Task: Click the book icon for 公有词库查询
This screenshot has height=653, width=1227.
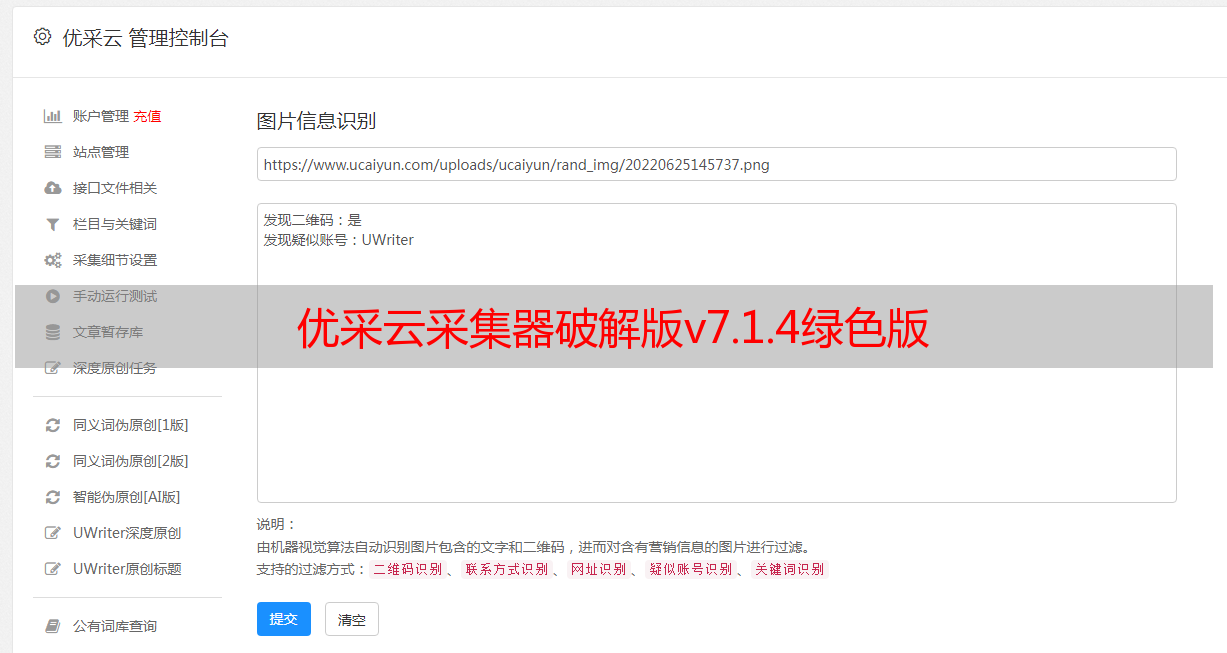Action: [x=53, y=626]
